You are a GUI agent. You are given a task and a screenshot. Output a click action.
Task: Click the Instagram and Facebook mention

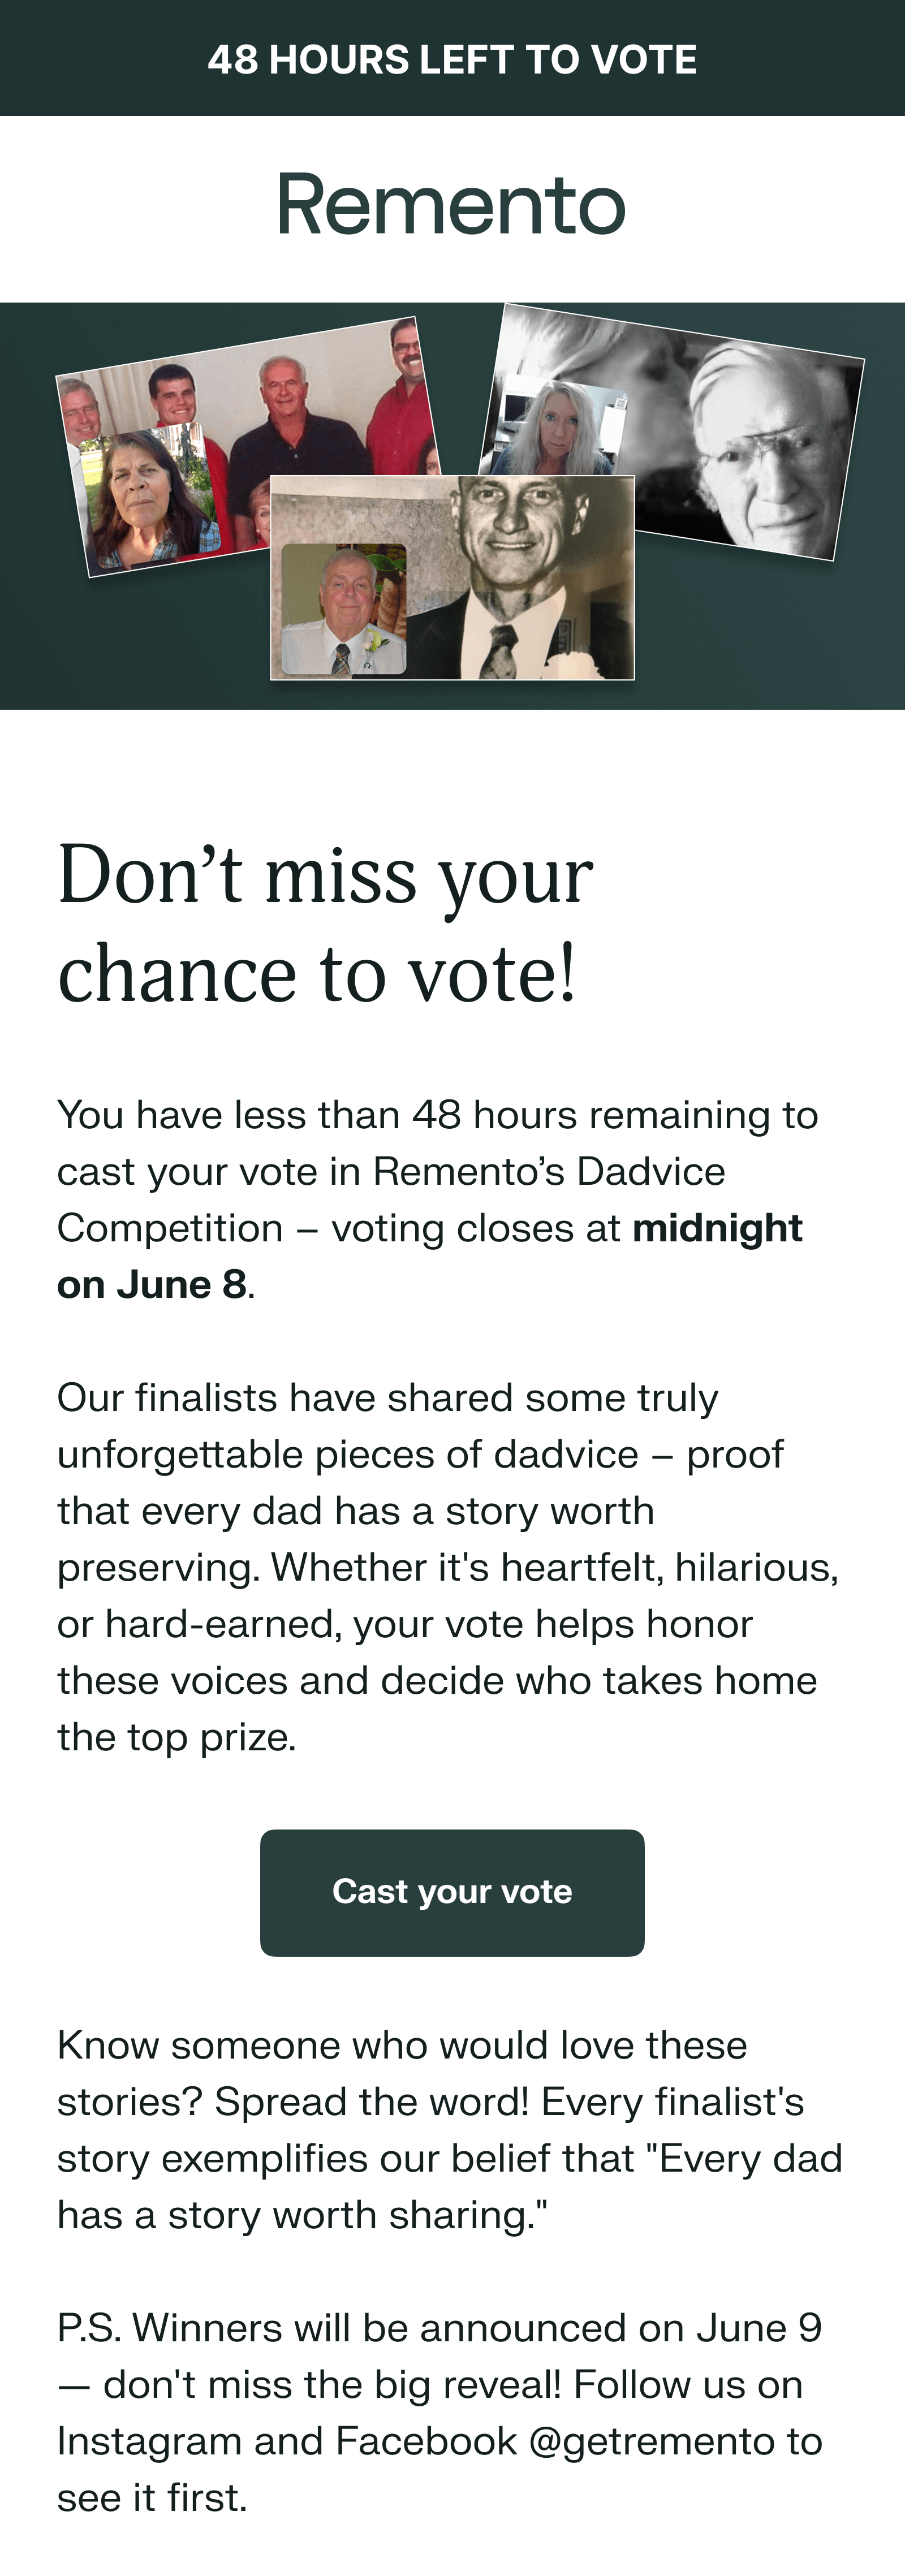287,2441
